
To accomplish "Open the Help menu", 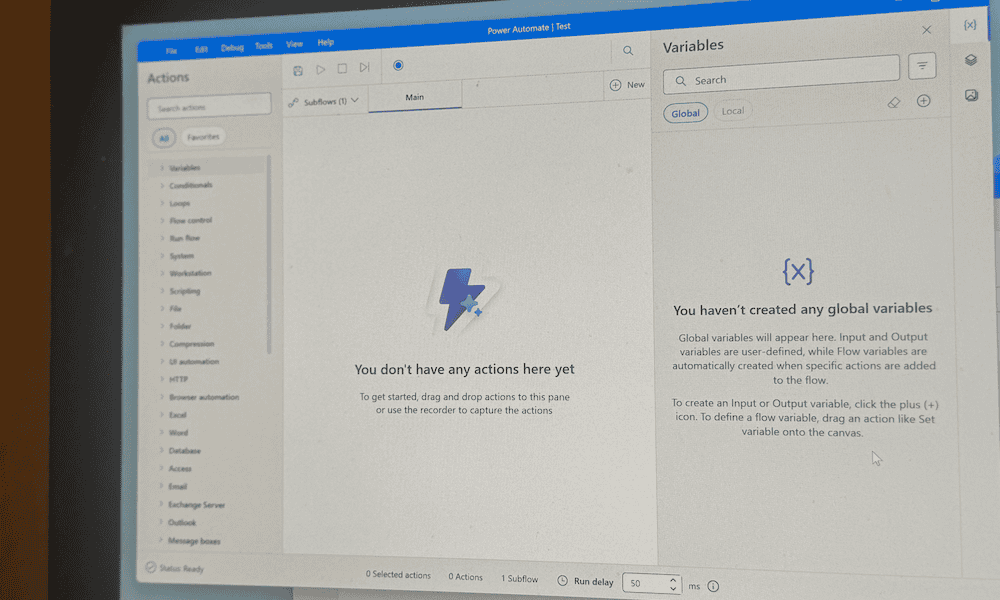I will pos(325,42).
